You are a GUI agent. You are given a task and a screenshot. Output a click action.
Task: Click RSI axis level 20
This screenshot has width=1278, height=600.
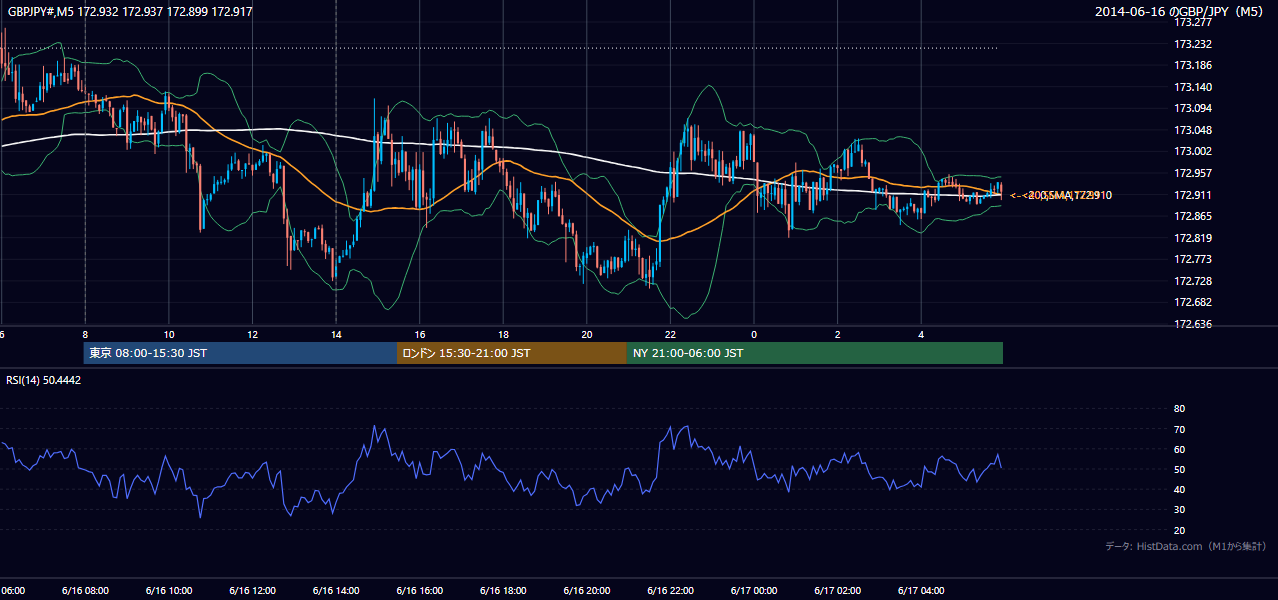tap(1179, 530)
